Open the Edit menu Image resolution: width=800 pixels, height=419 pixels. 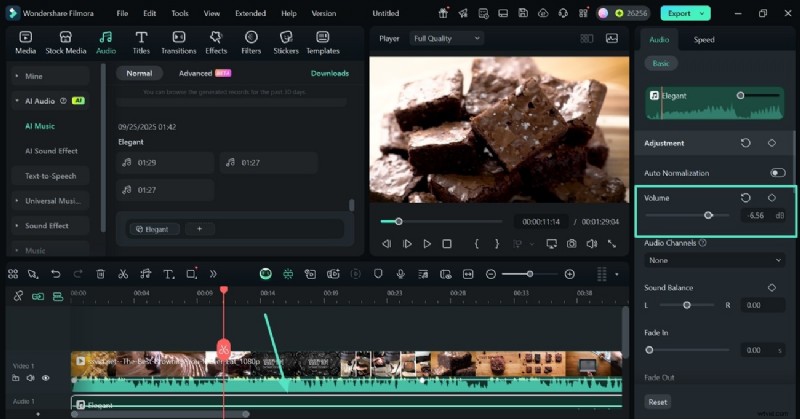click(x=149, y=13)
